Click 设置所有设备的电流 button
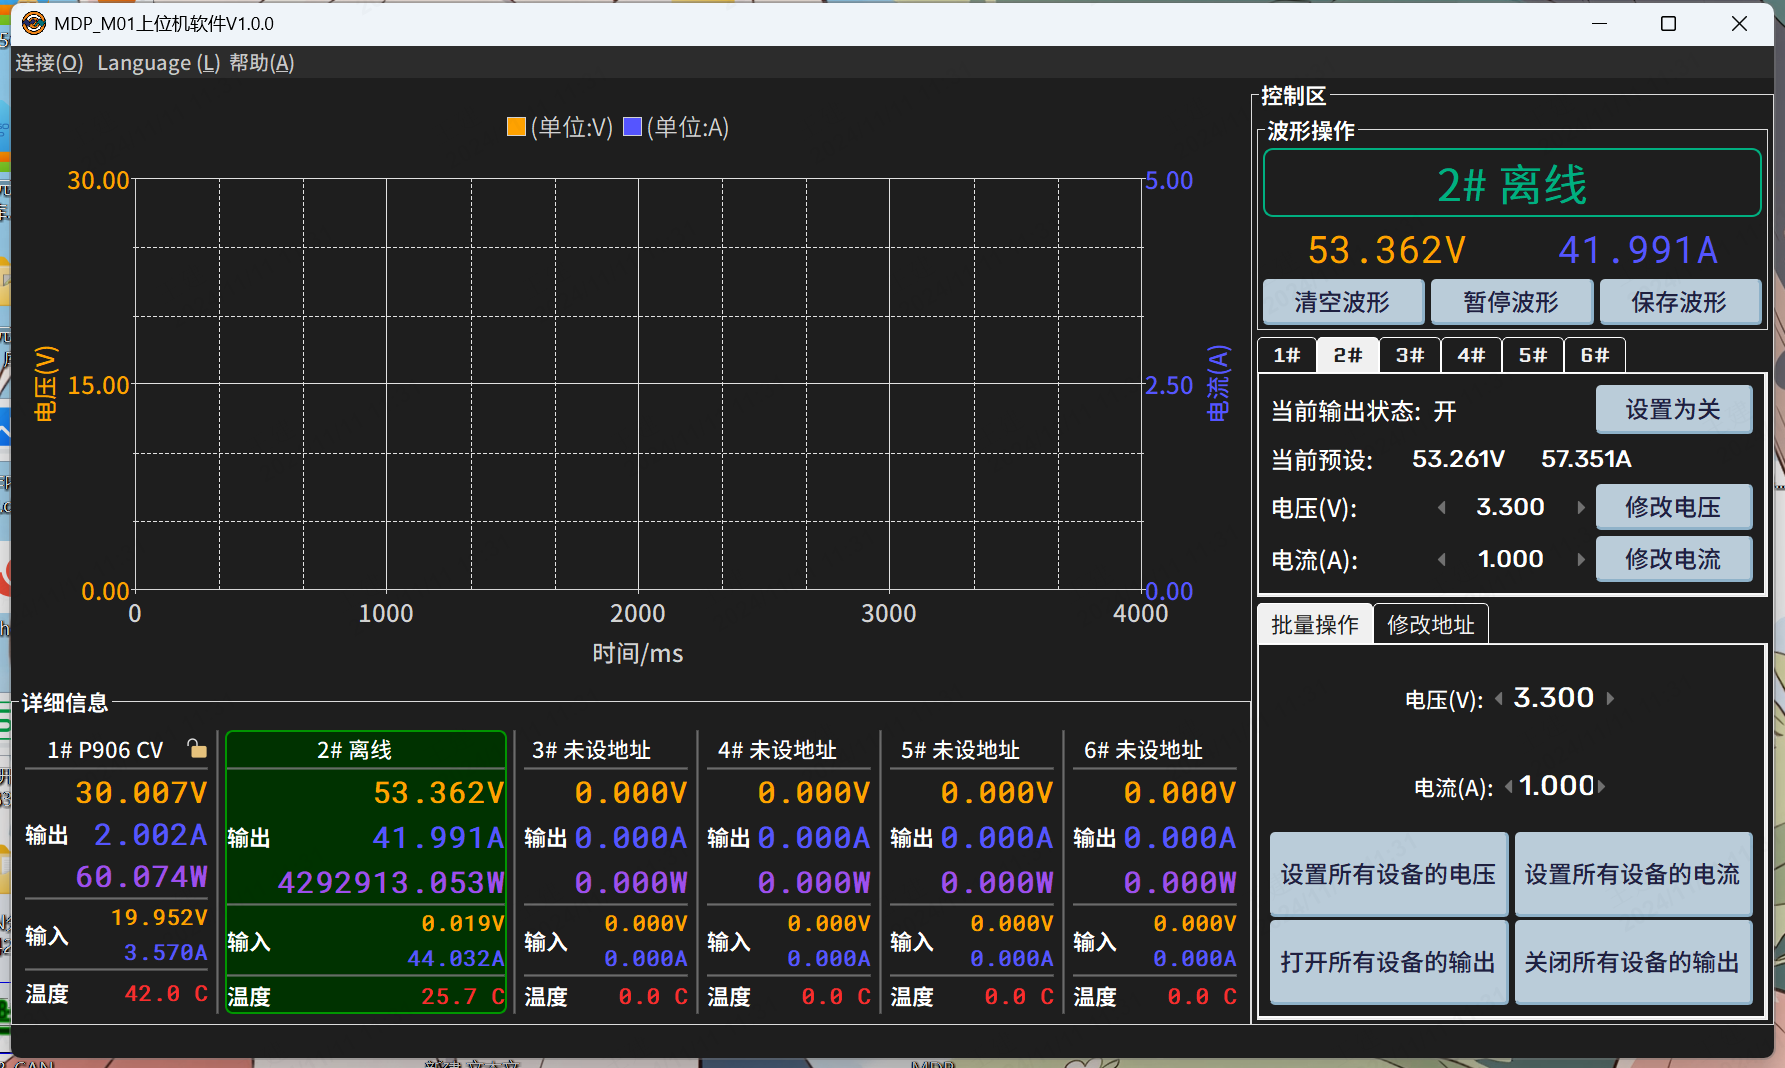 (x=1633, y=874)
